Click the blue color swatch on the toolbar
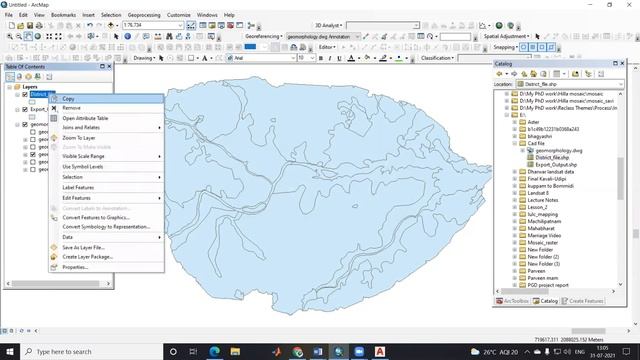640x360 pixels. [250, 47]
